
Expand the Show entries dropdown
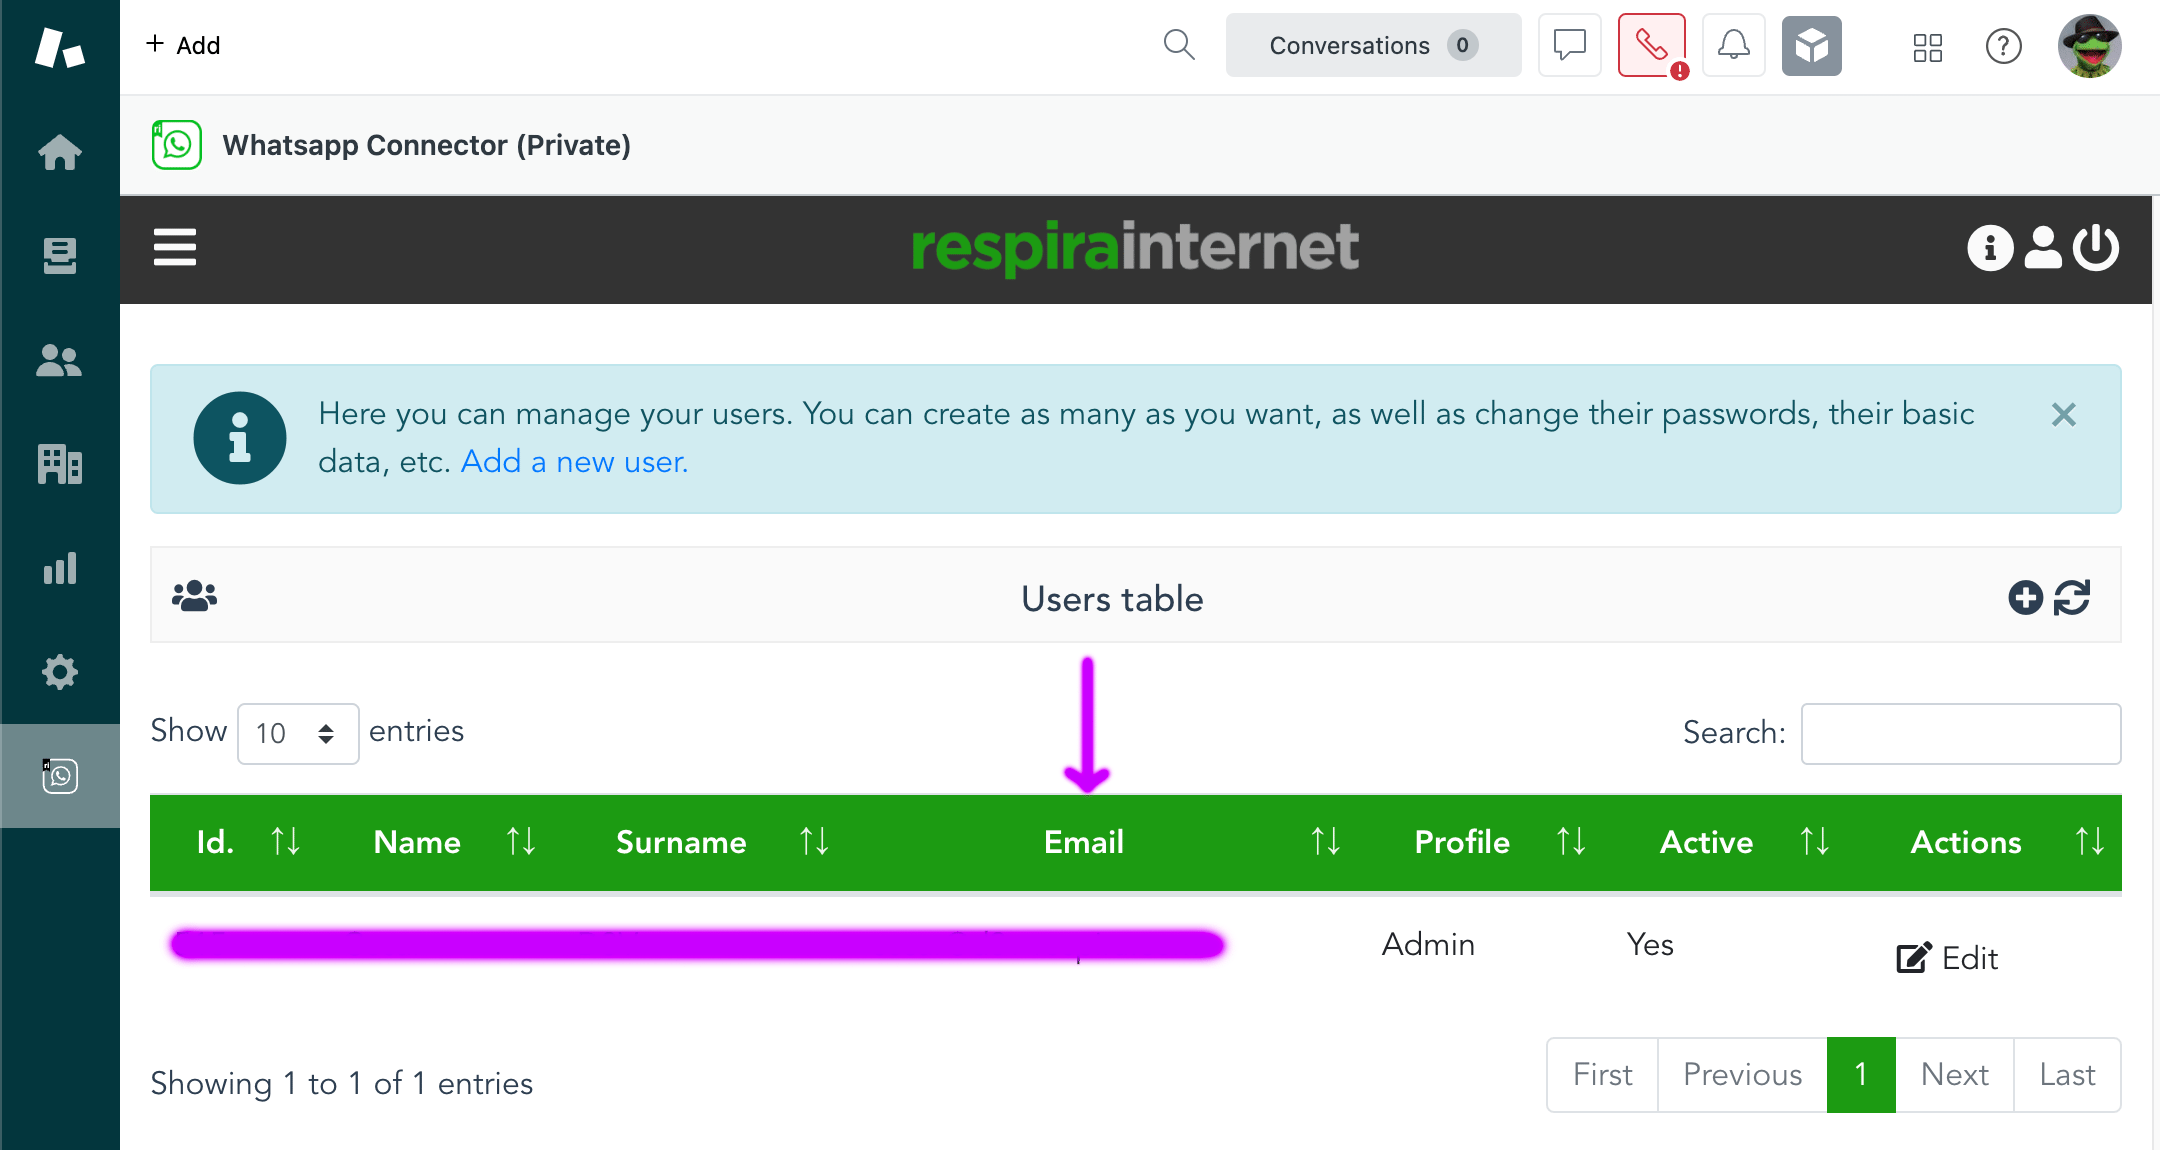click(x=297, y=733)
